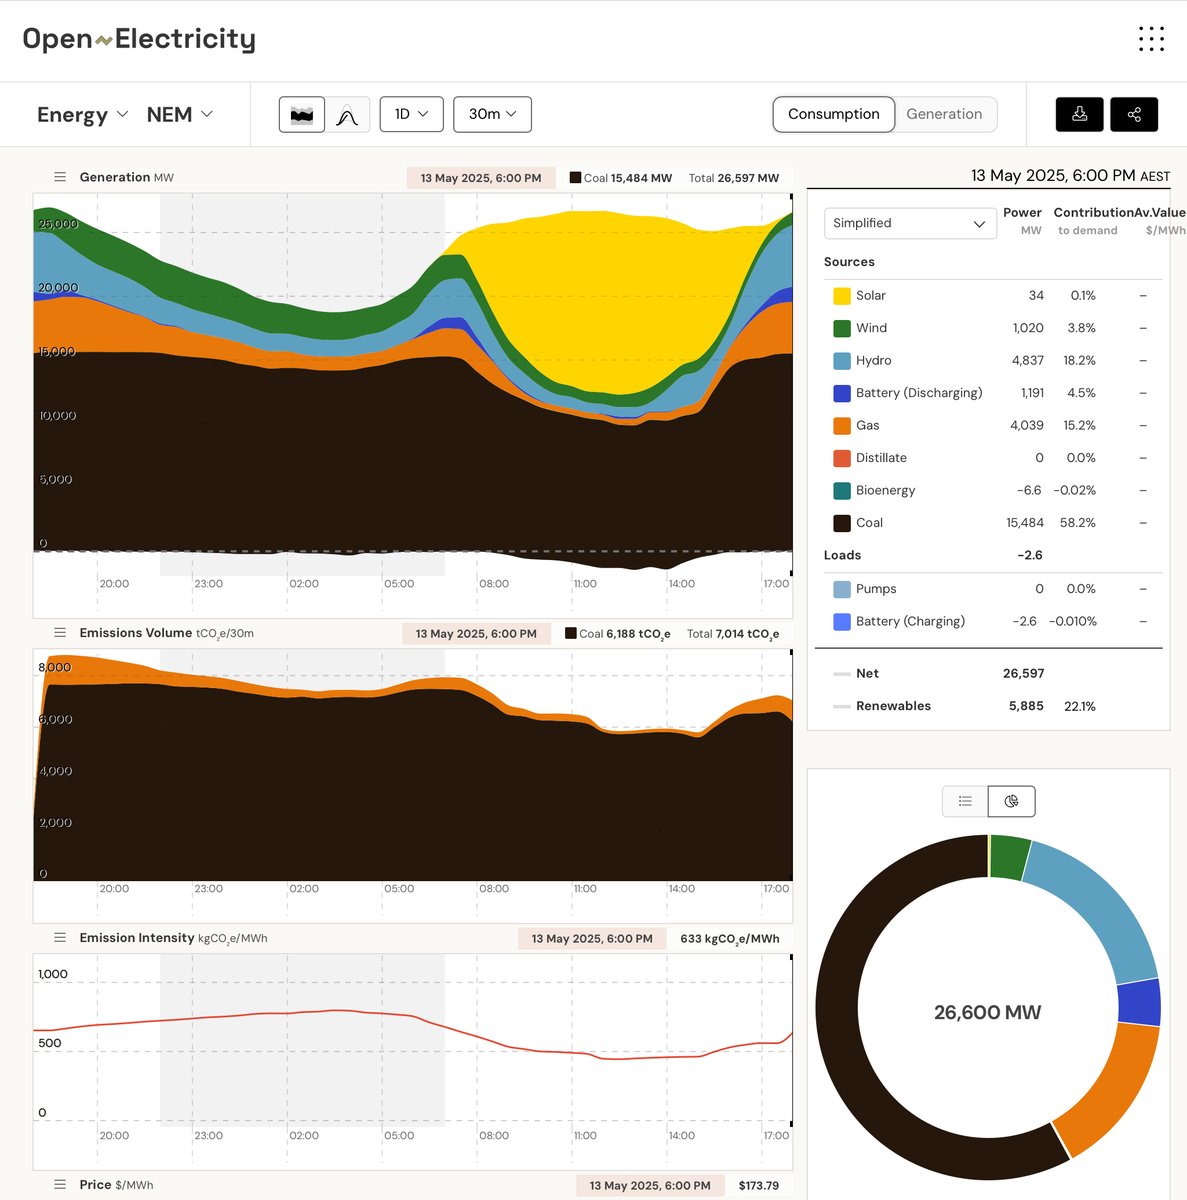Open Emission Intensity chart hamburger menu

[60, 938]
